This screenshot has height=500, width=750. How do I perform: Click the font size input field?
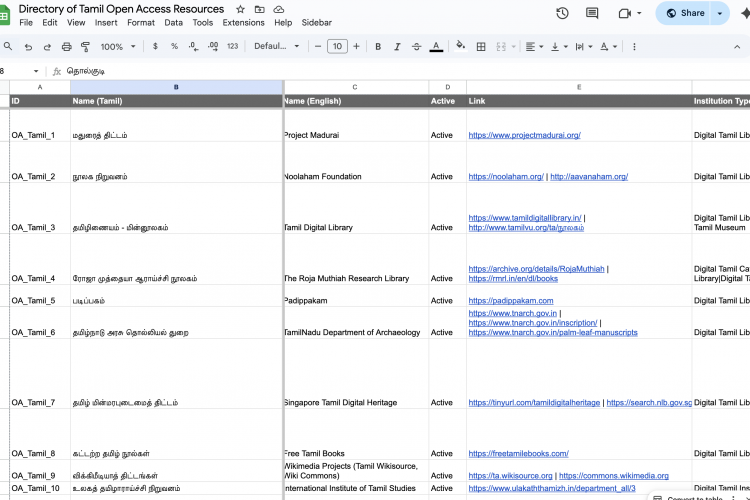pos(337,46)
